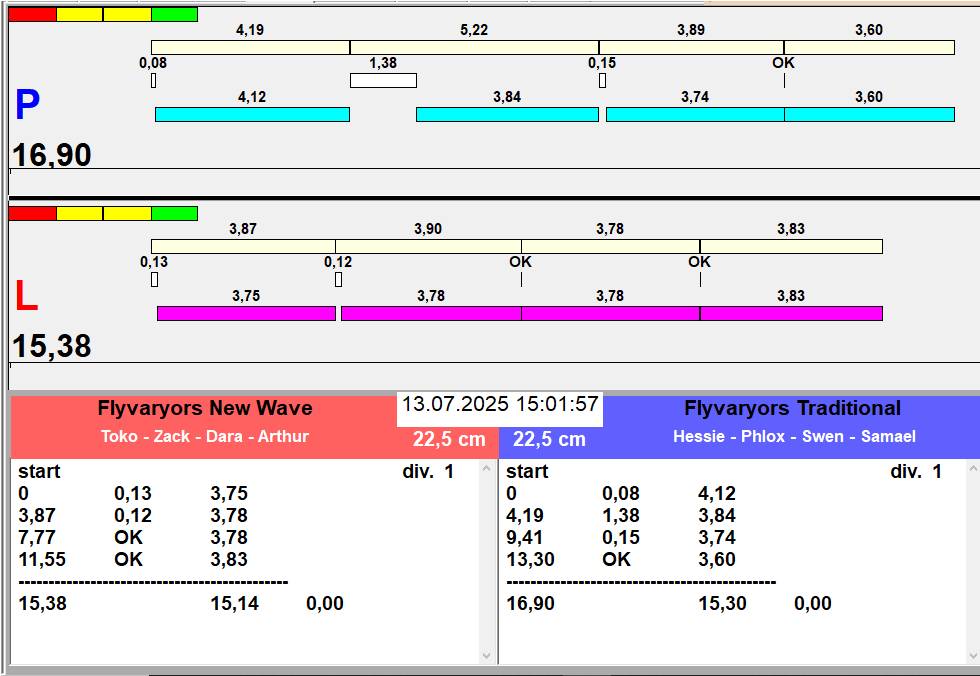Select the white 1,38 changeover bar
This screenshot has width=980, height=676.
[x=383, y=81]
